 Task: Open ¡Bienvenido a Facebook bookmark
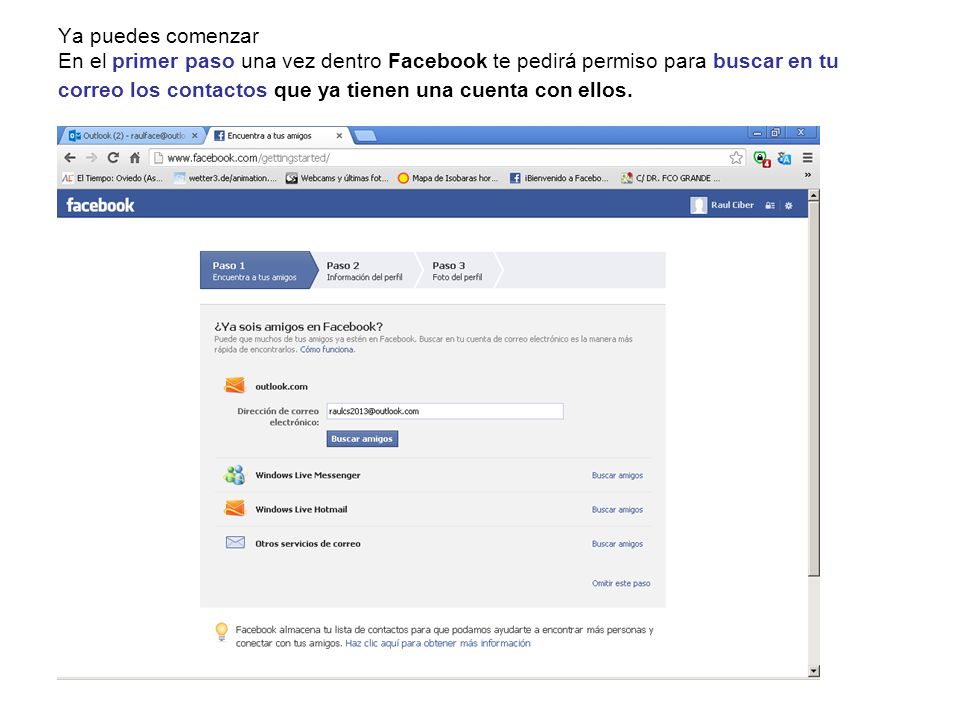559,178
